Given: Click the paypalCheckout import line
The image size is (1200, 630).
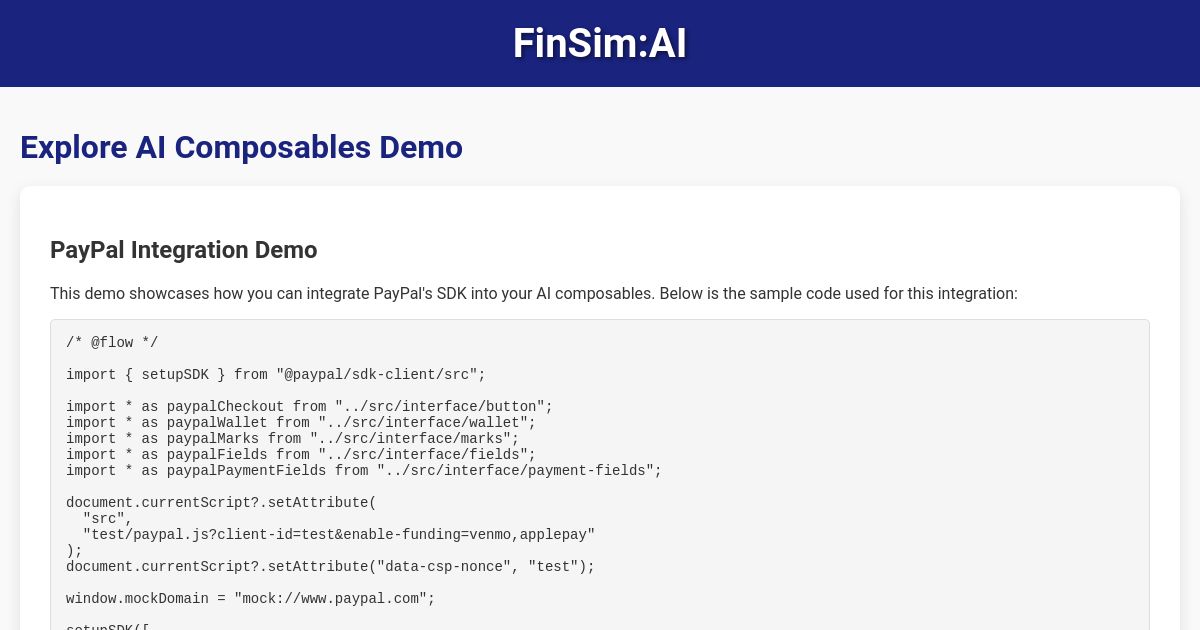Looking at the screenshot, I should (x=309, y=407).
